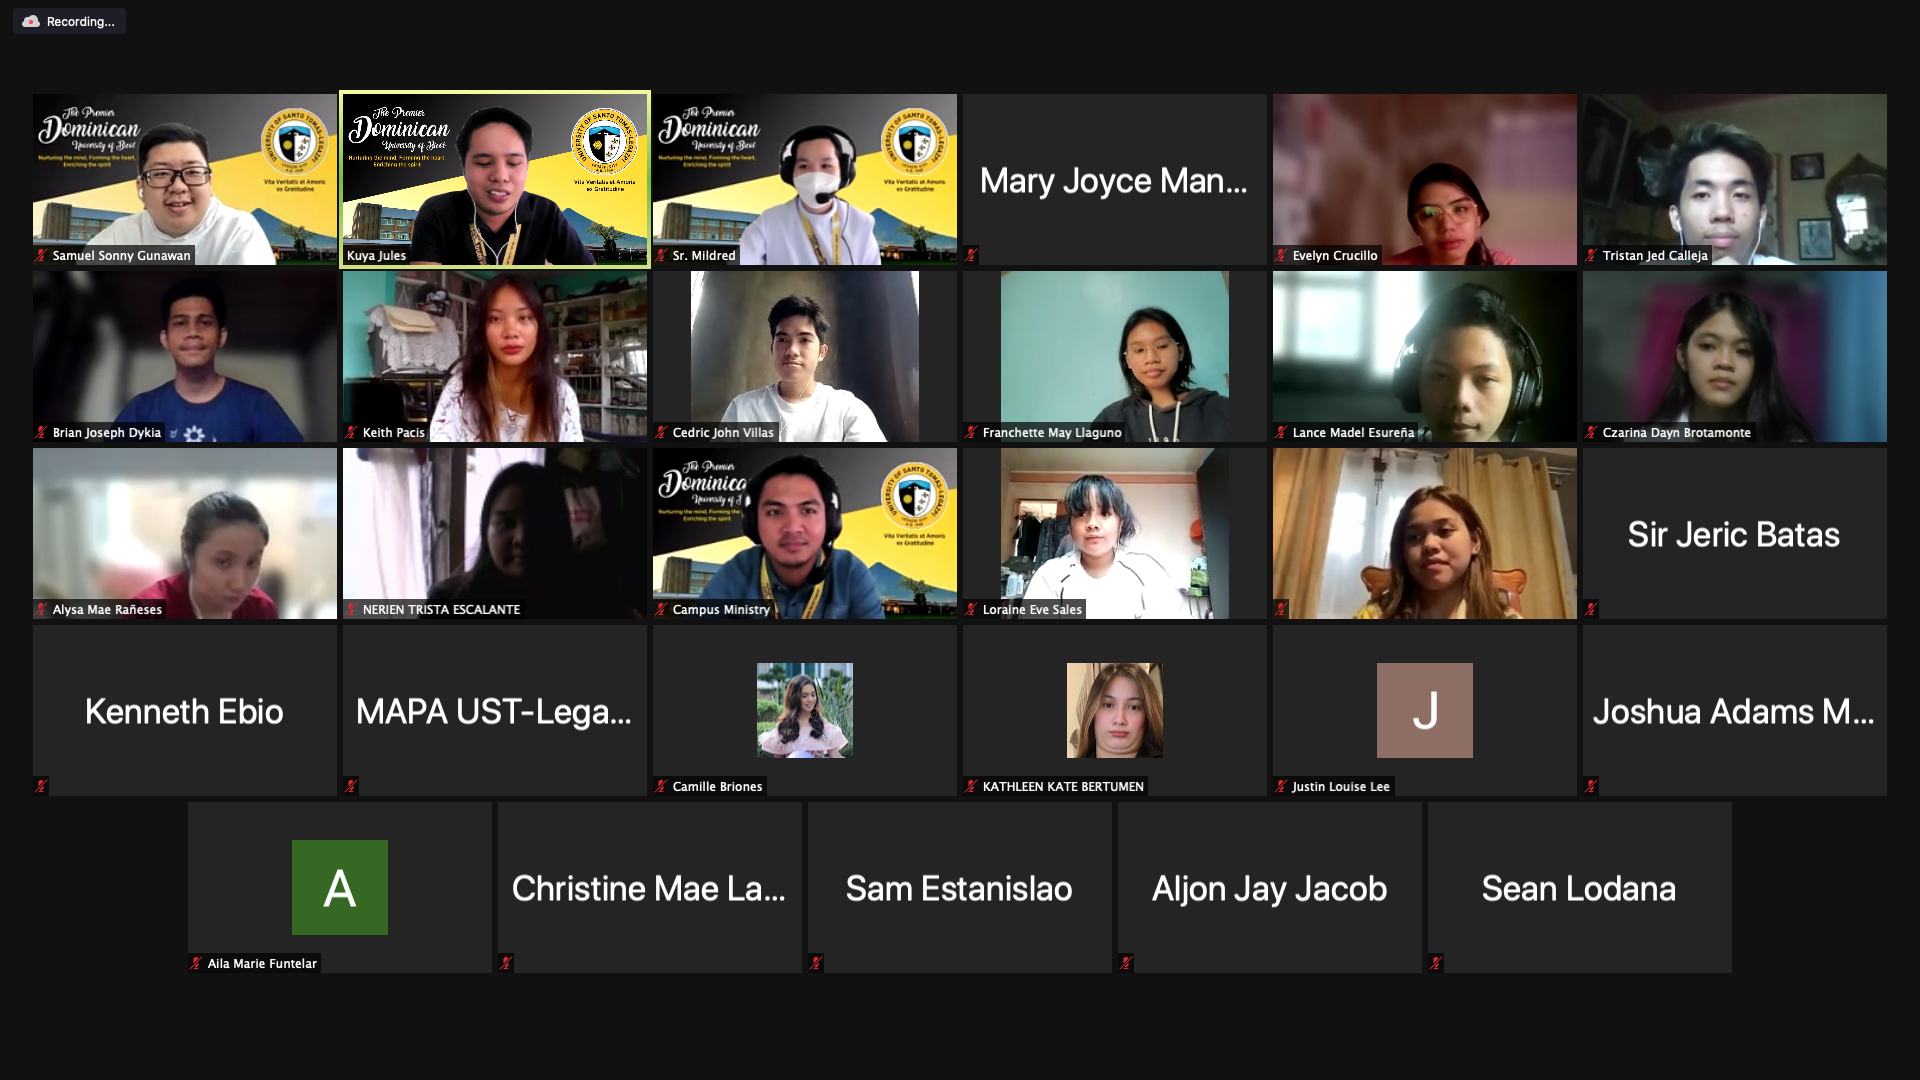Click muted mic icon on Mary Joyce tile
Viewport: 1920px width, 1080px height.
pos(971,256)
